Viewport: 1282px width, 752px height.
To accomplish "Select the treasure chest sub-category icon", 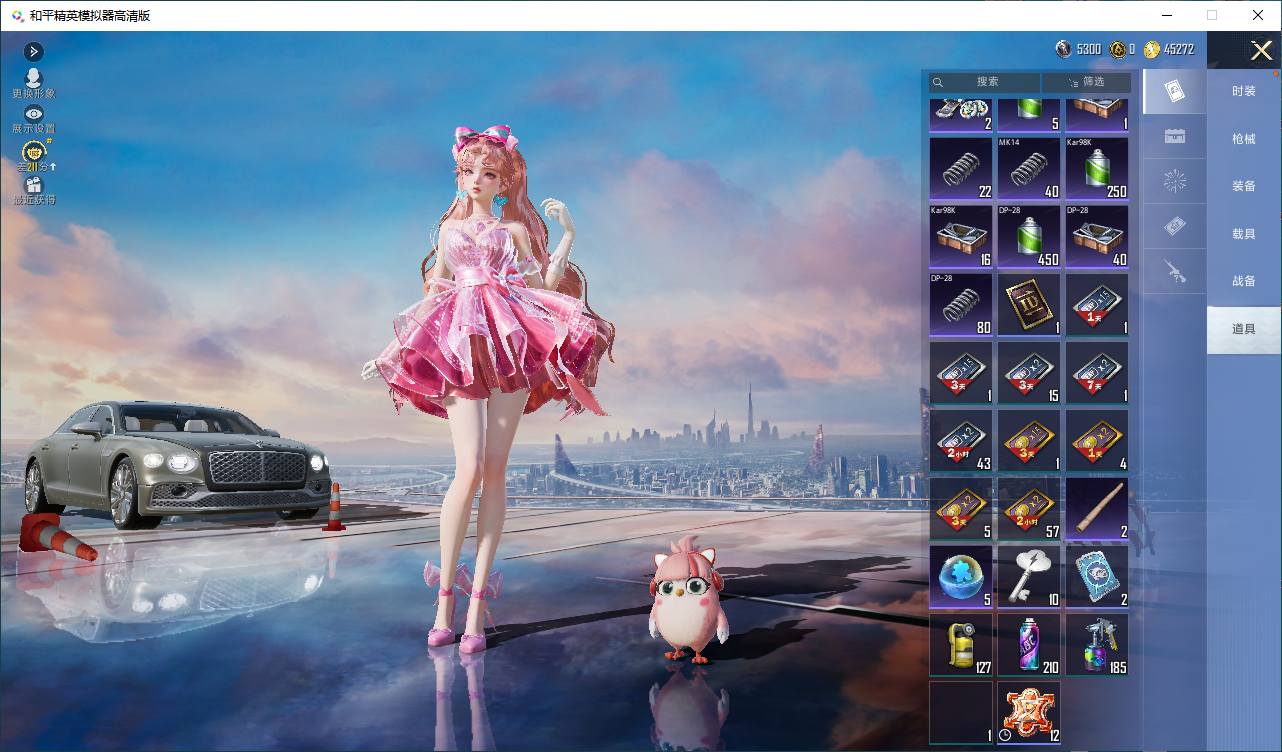I will click(x=1175, y=137).
